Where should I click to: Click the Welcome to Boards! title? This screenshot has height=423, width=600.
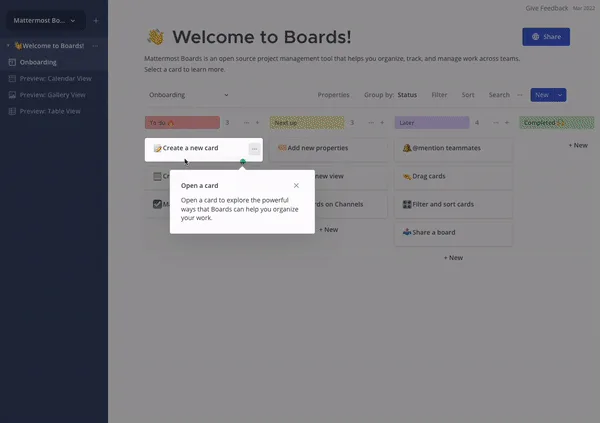262,37
